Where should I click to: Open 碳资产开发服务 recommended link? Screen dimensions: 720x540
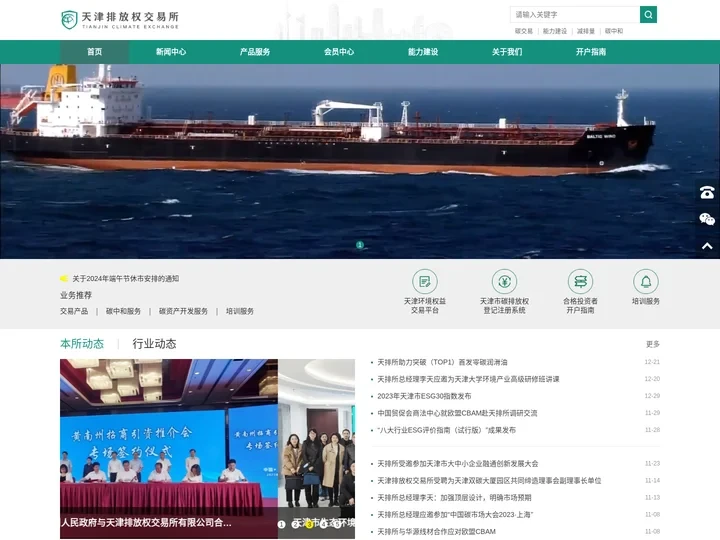pyautogui.click(x=183, y=311)
